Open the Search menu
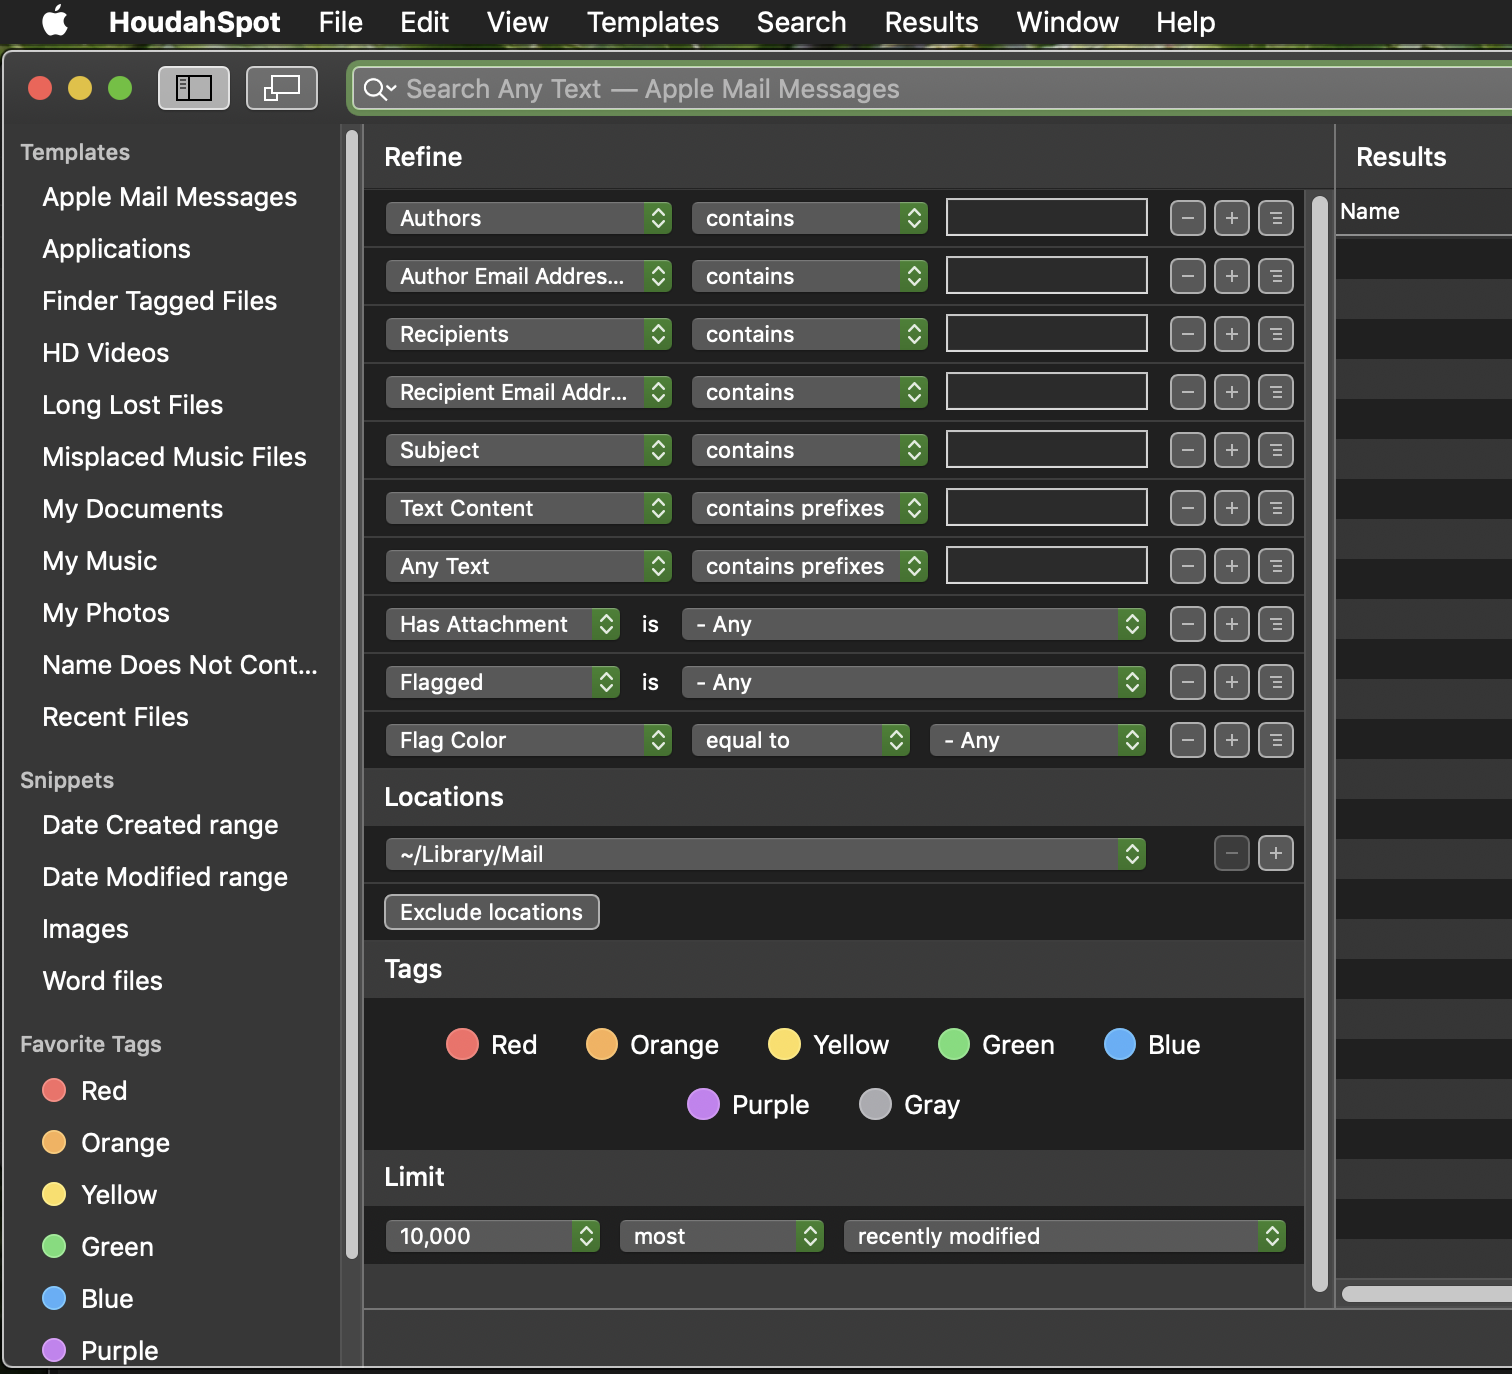The height and width of the screenshot is (1374, 1512). (802, 22)
